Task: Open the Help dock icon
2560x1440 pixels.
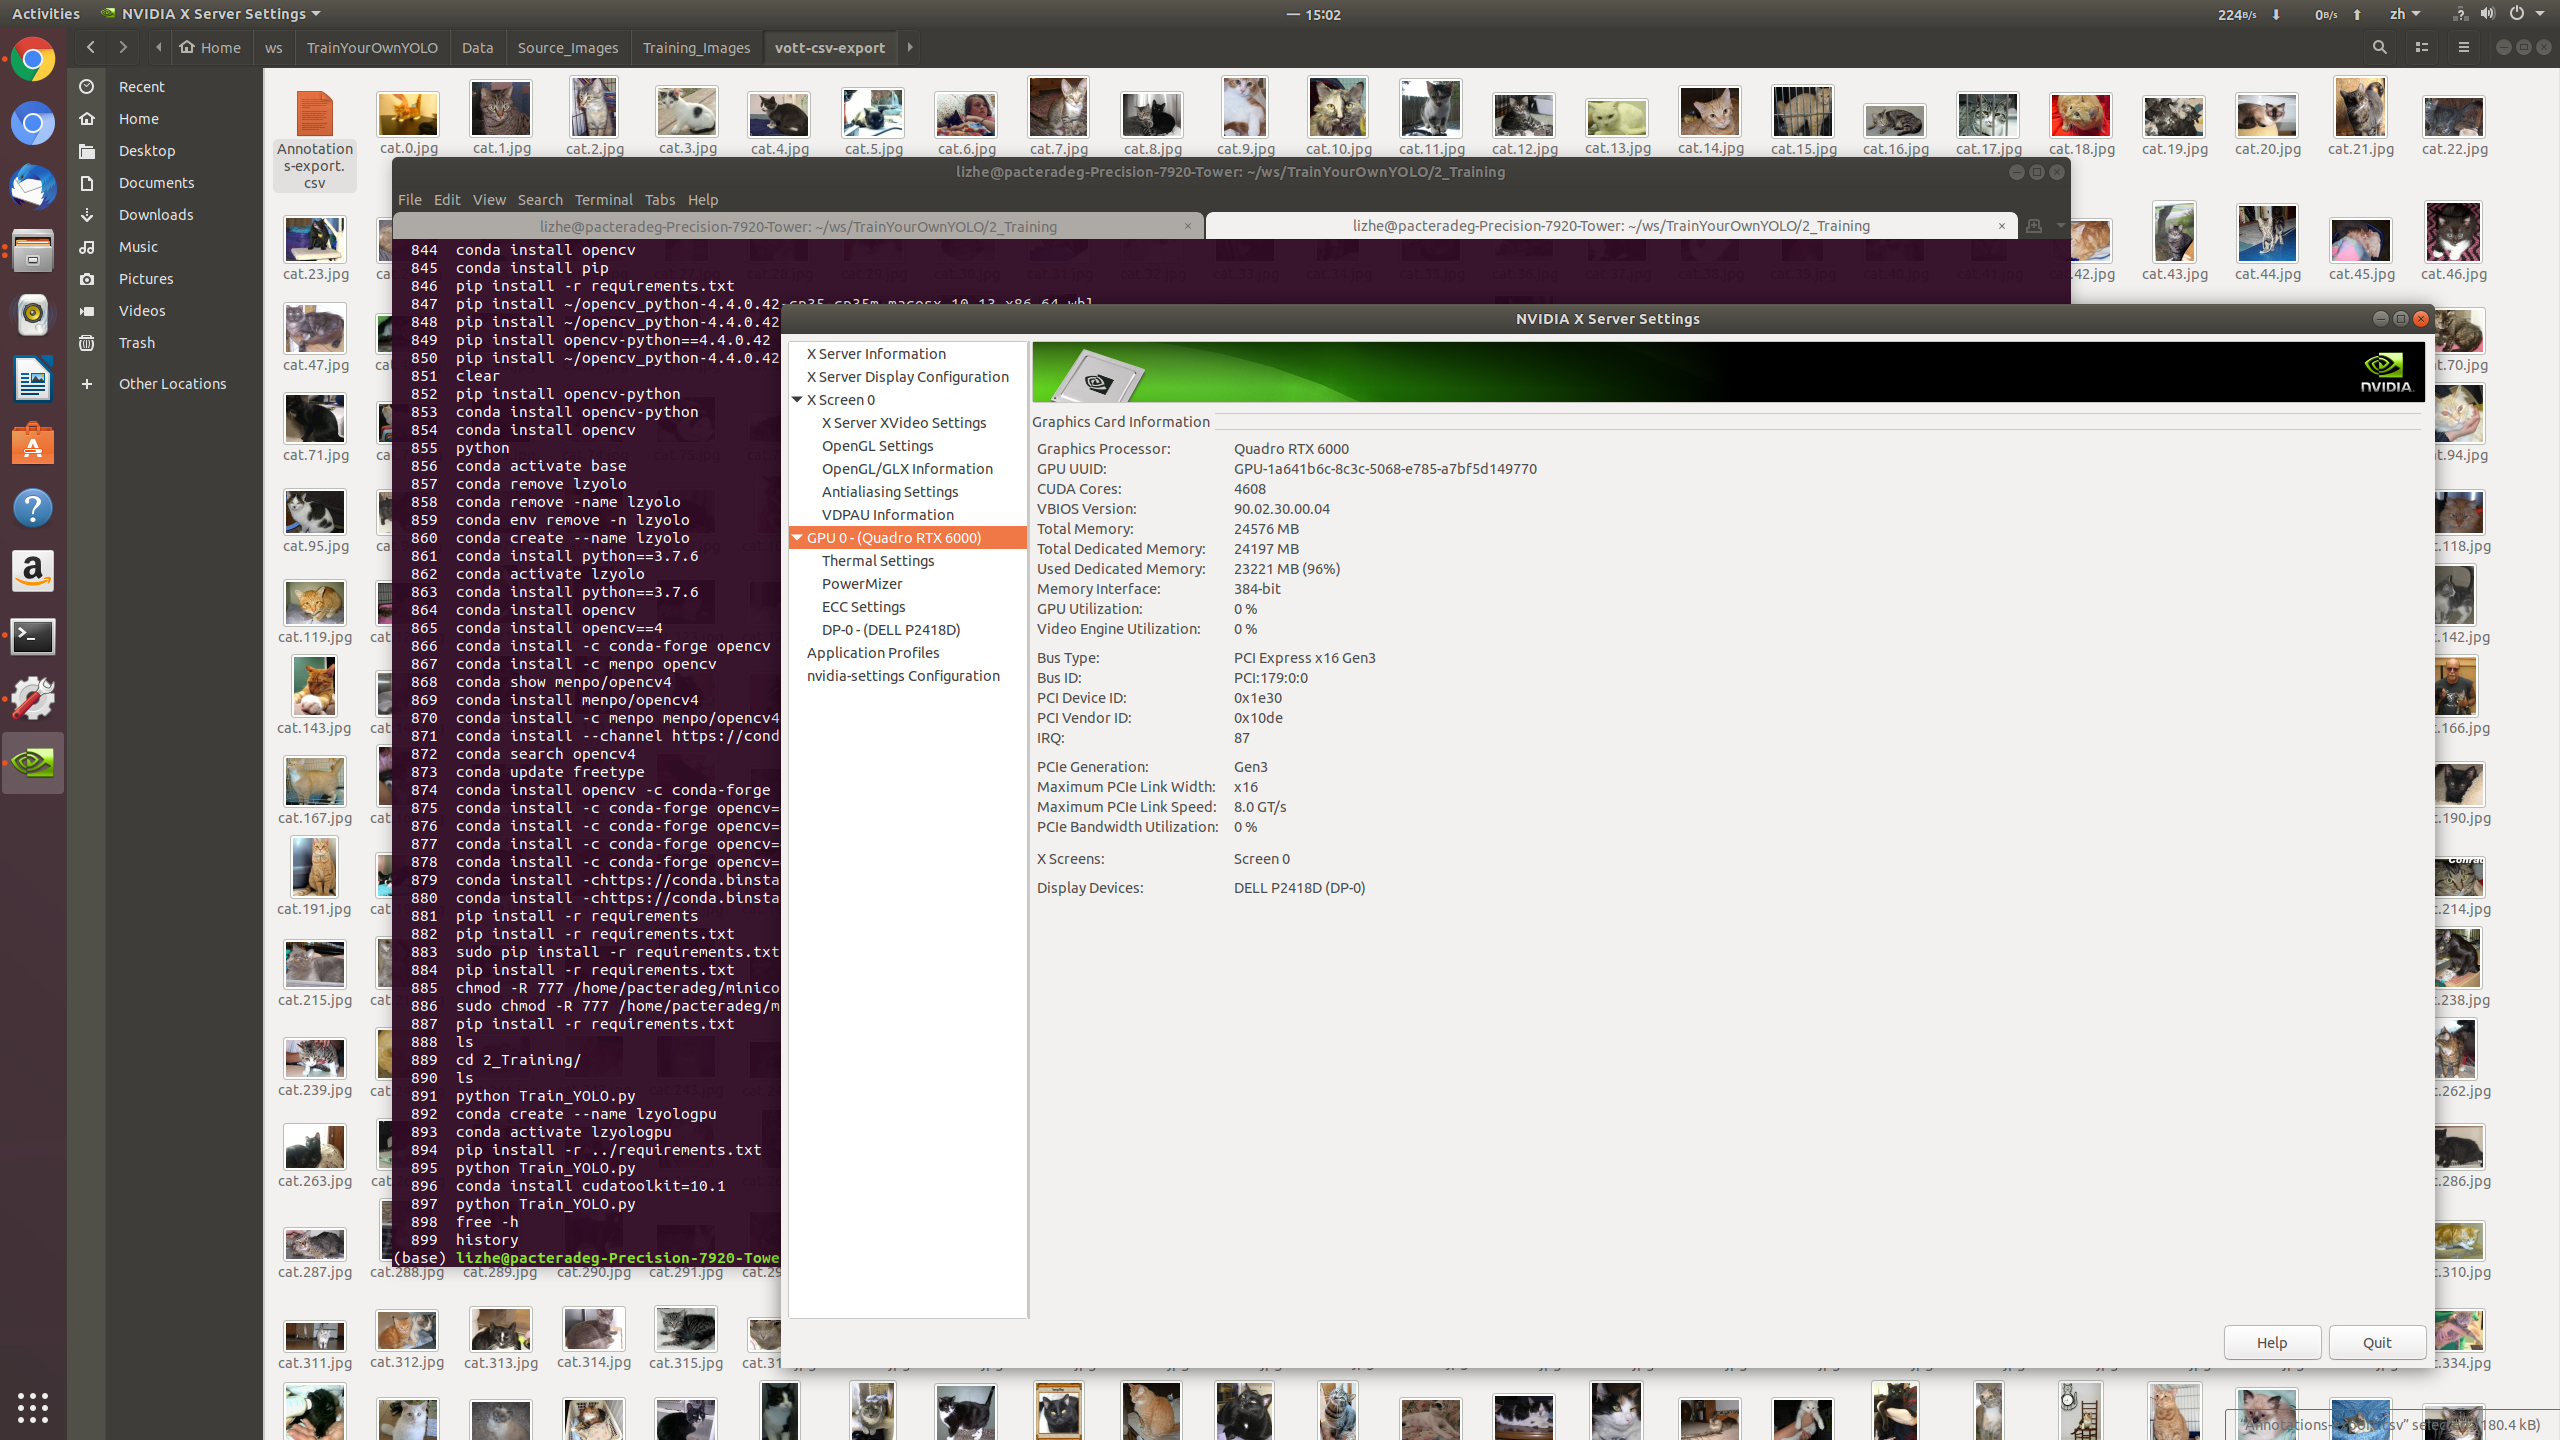Action: [x=33, y=508]
